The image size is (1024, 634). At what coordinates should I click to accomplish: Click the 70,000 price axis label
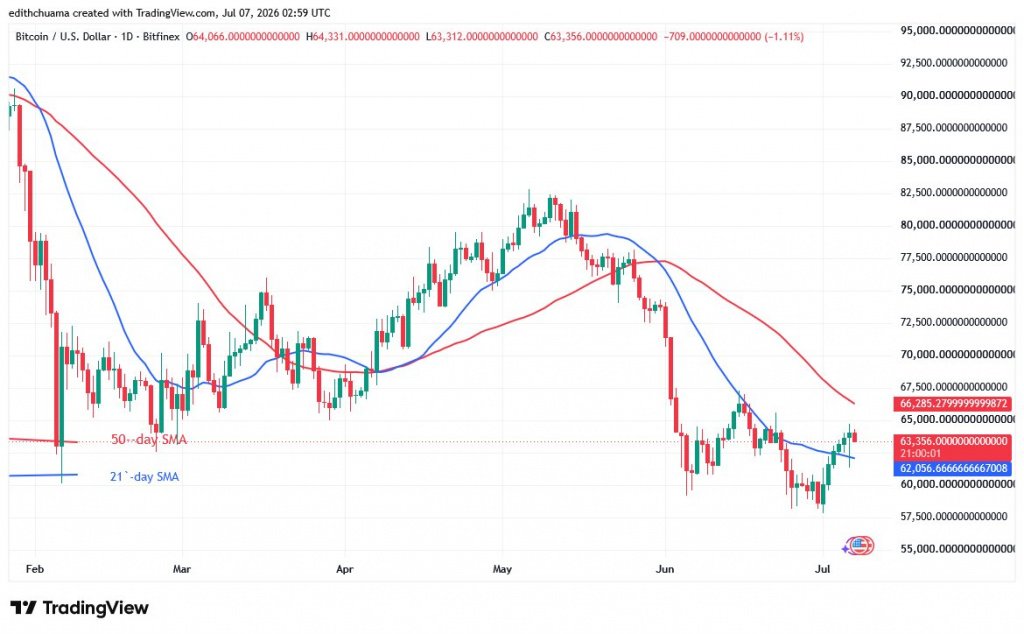click(957, 355)
